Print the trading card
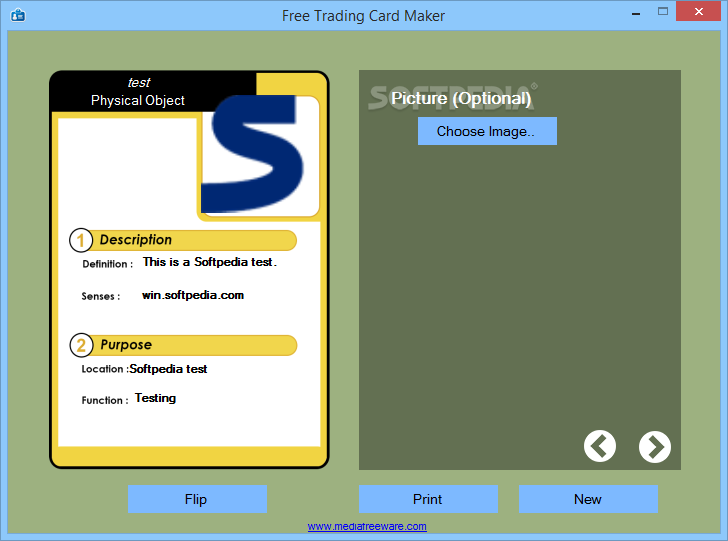 (428, 499)
